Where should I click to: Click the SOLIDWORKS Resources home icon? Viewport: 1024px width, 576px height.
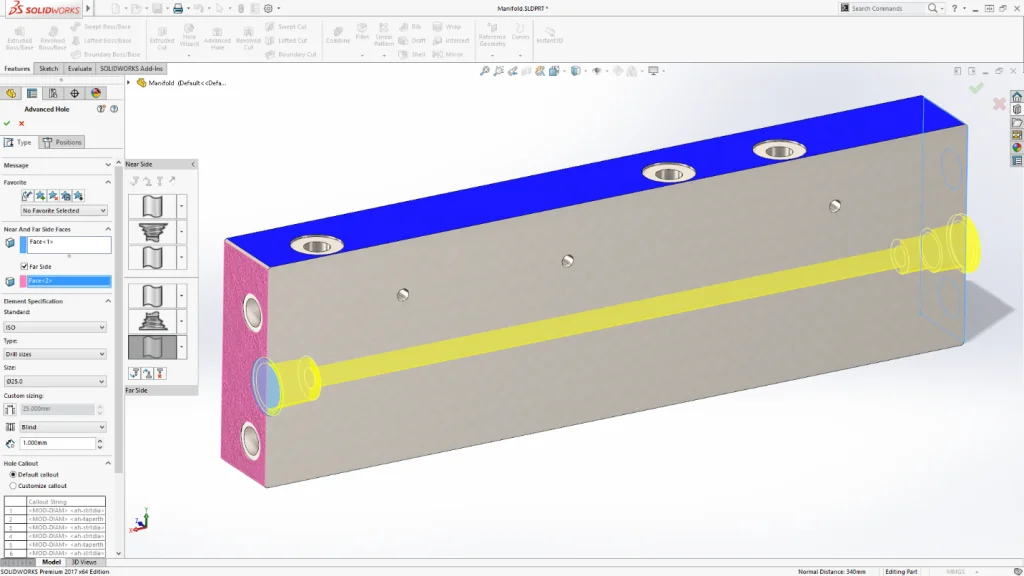click(x=1017, y=97)
